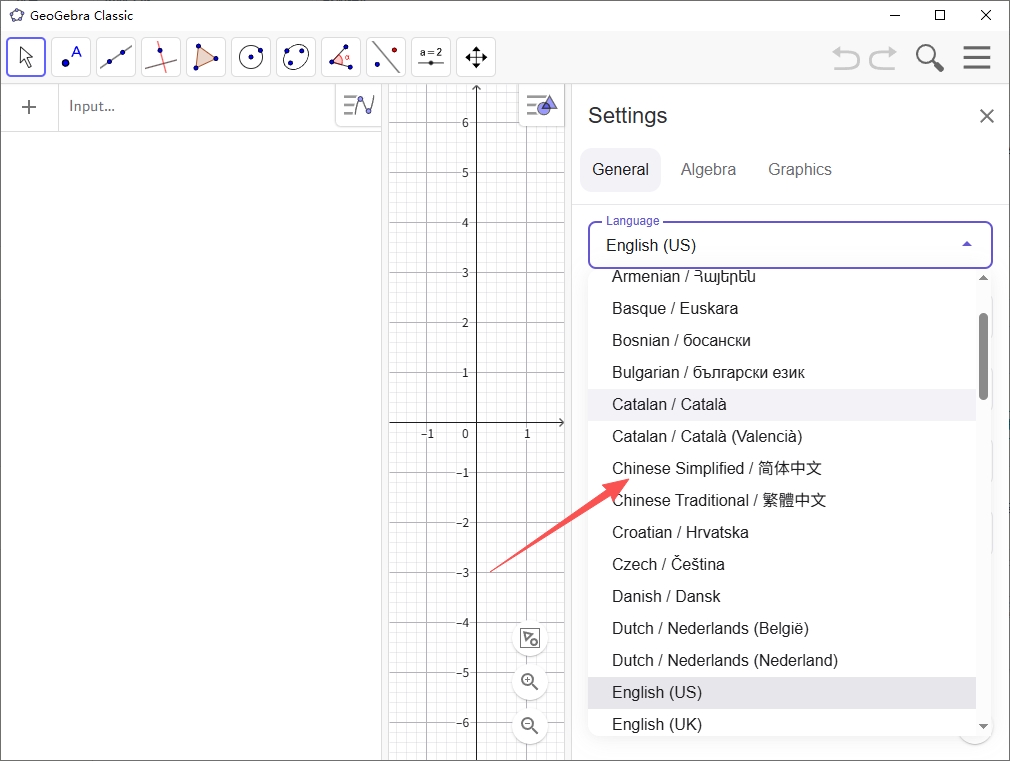Image resolution: width=1010 pixels, height=761 pixels.
Task: Open the search magnifier
Action: tap(929, 58)
